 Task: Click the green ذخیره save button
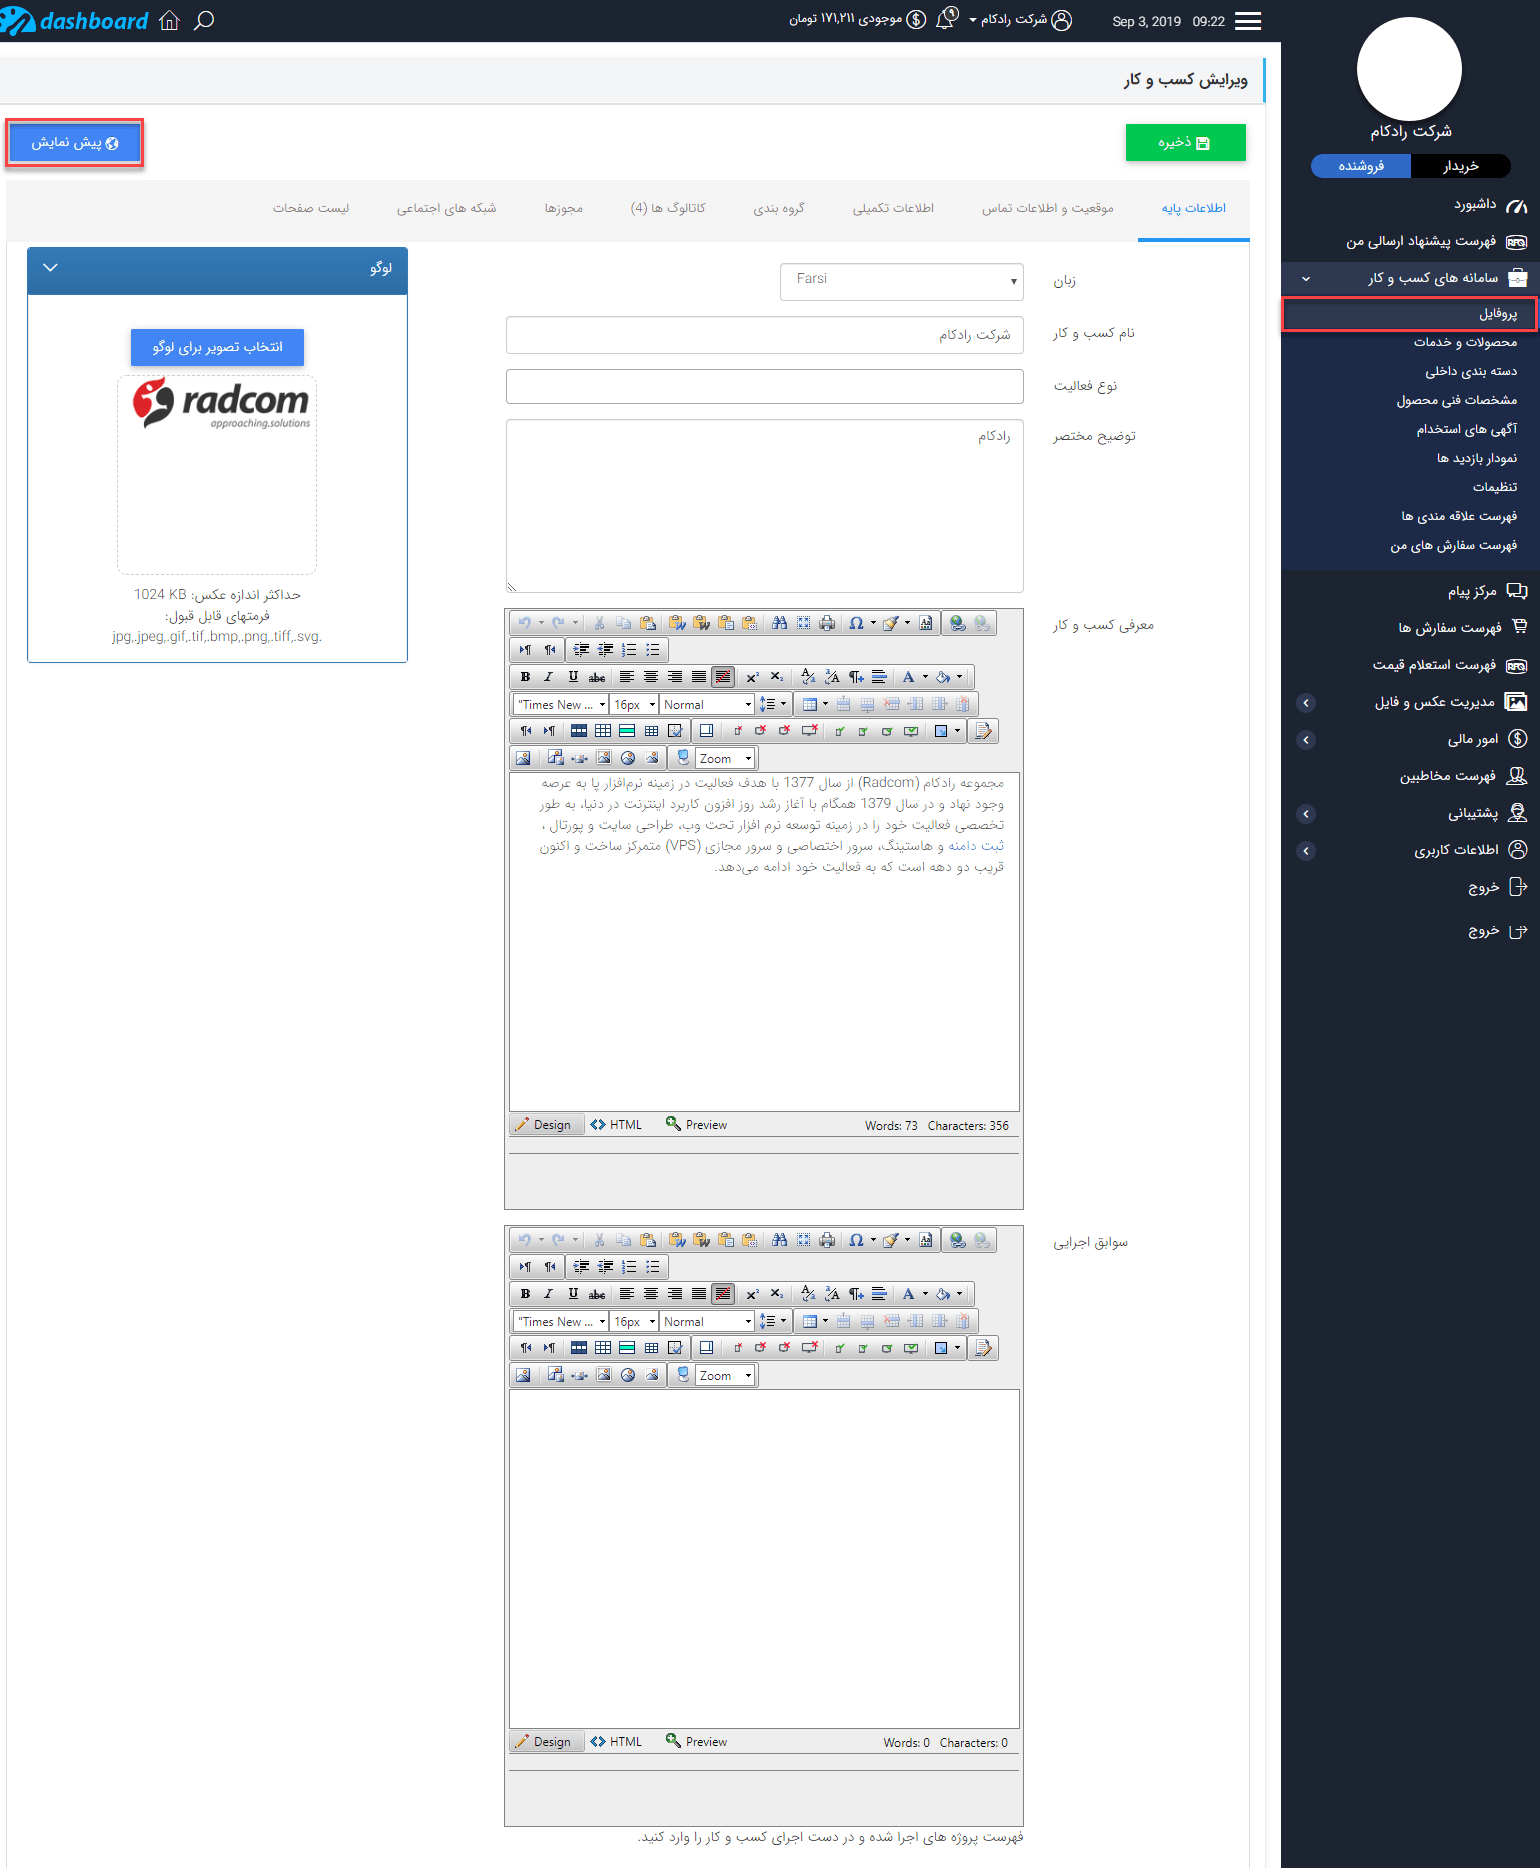tap(1185, 143)
